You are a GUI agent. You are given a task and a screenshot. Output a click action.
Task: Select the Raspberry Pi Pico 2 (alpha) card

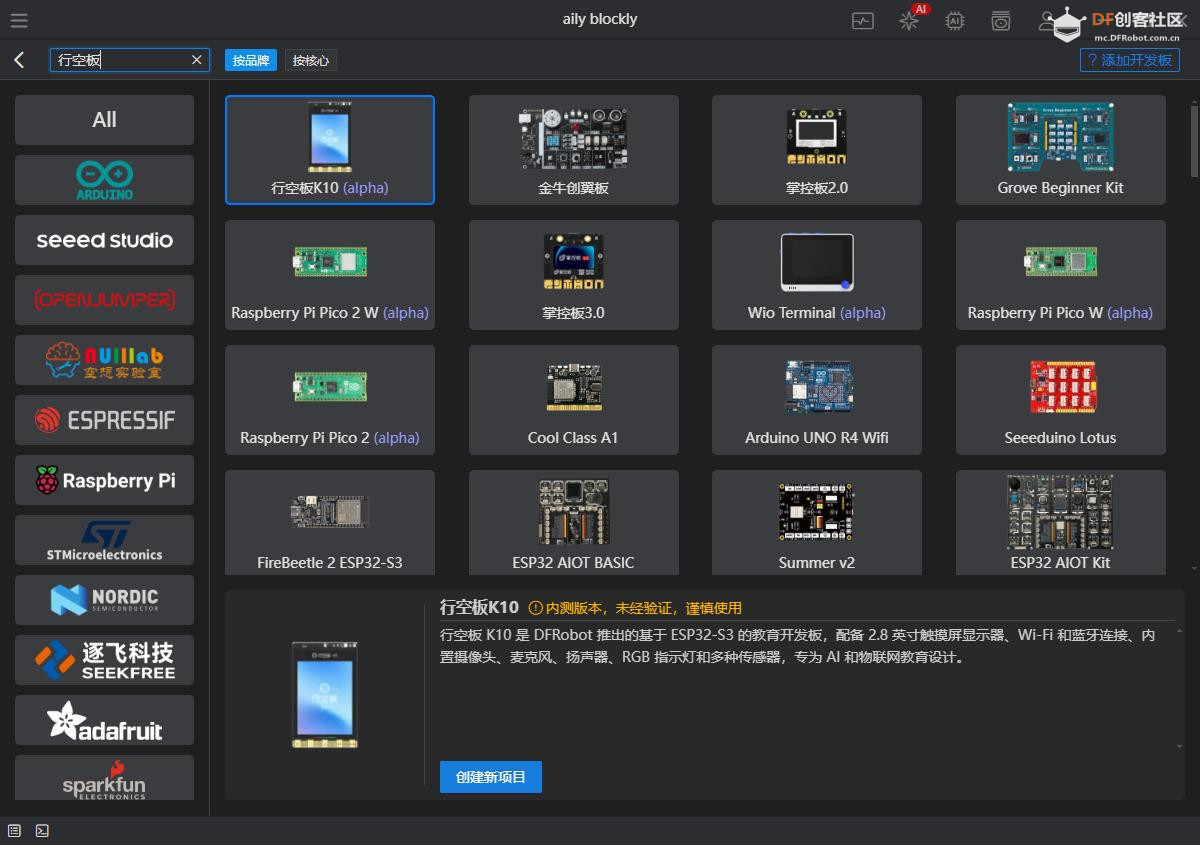pos(330,400)
